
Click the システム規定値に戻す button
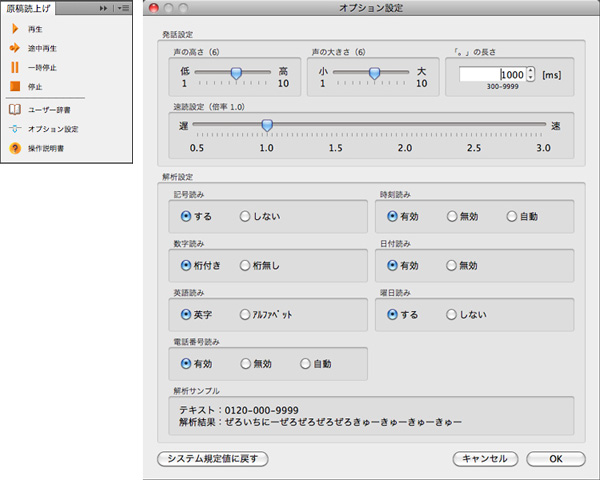212,458
